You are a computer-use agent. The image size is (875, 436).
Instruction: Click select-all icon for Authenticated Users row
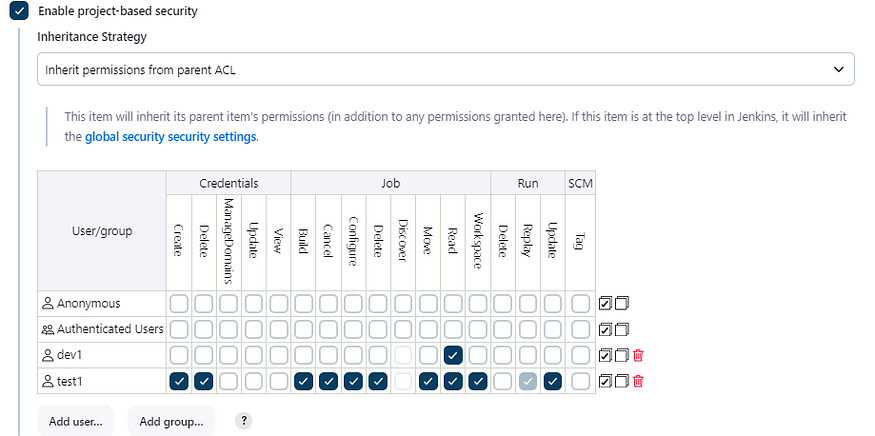605,329
